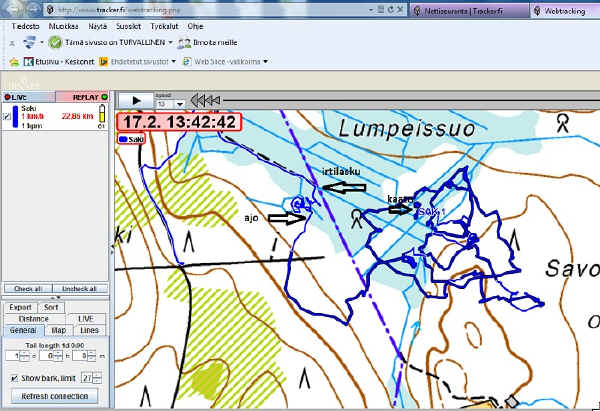Switch to the Lines tab
Screen dimensions: 600x411
click(x=89, y=329)
